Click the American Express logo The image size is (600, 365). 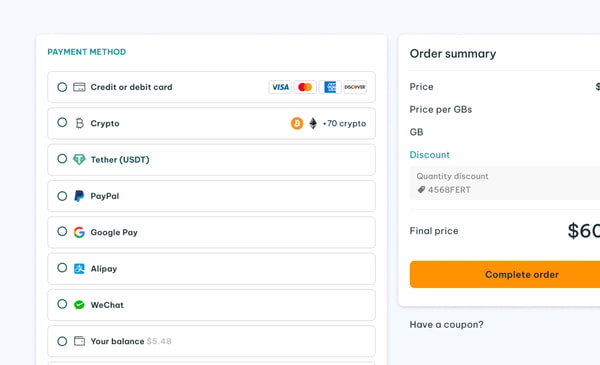coord(330,87)
